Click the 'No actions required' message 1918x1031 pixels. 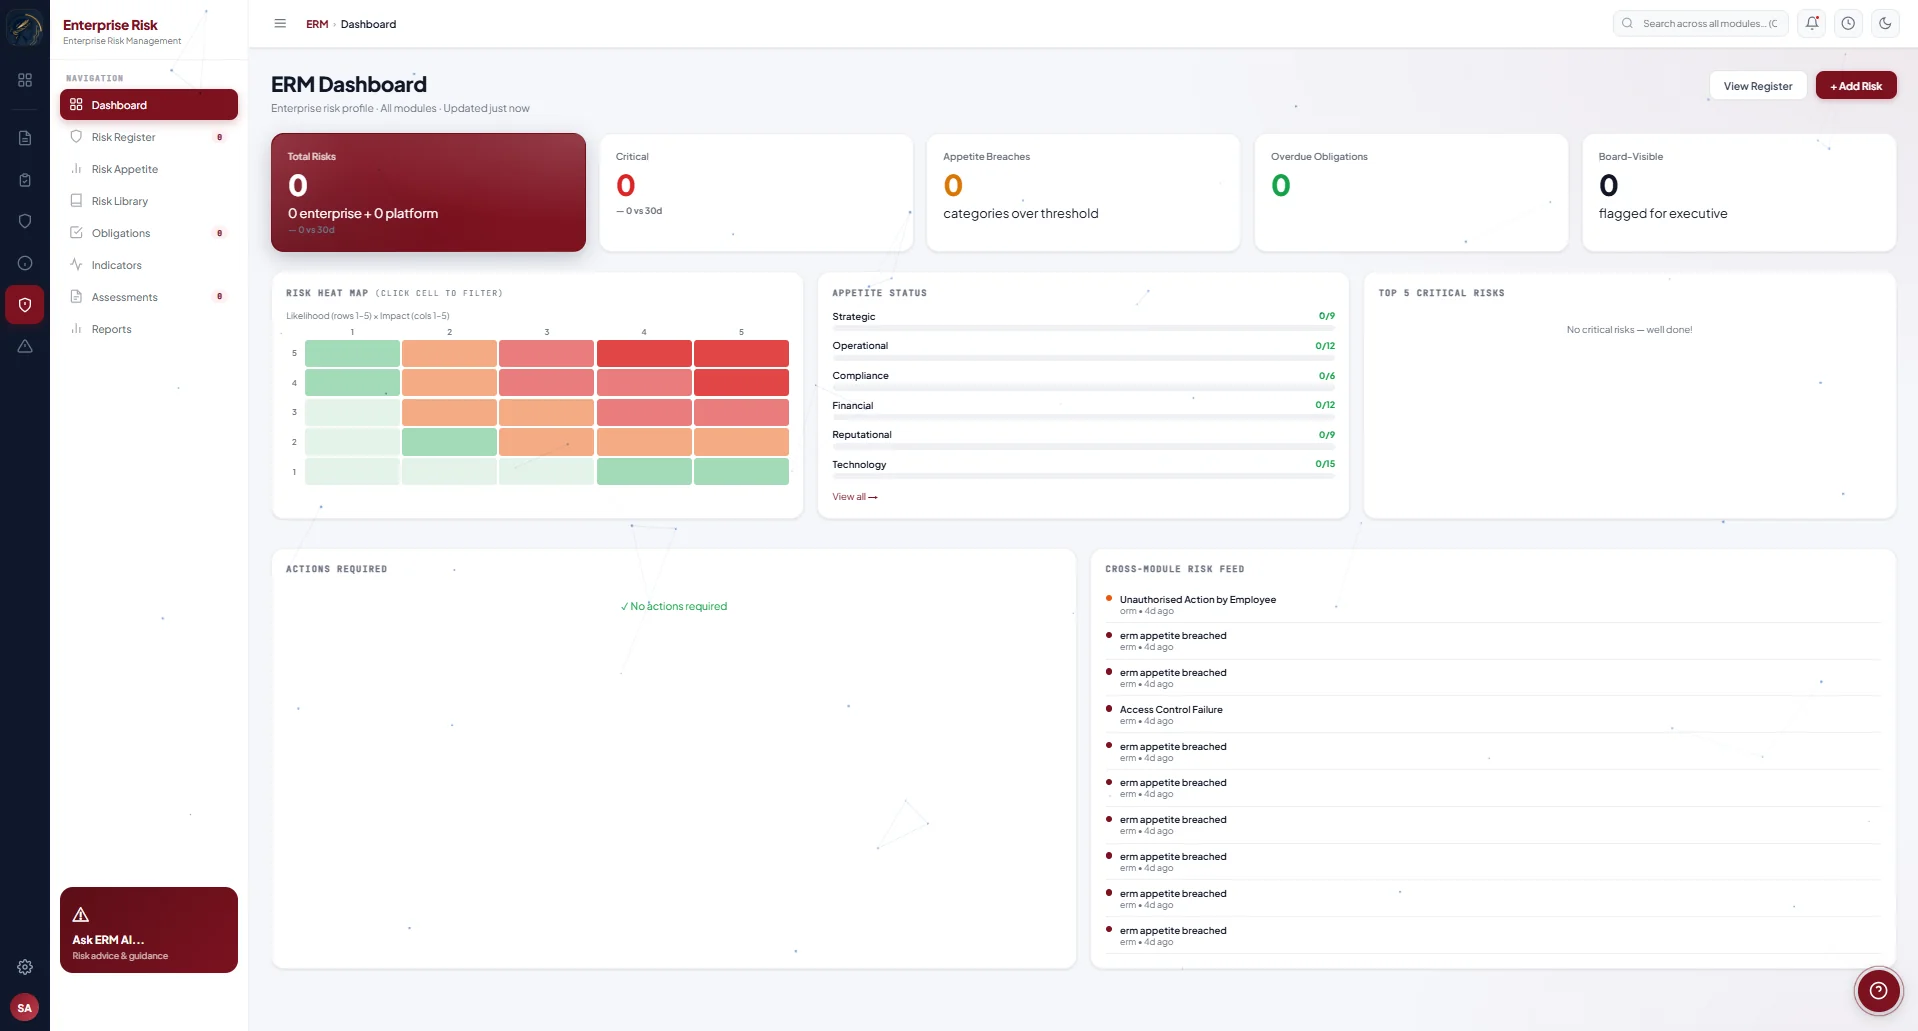click(x=674, y=607)
